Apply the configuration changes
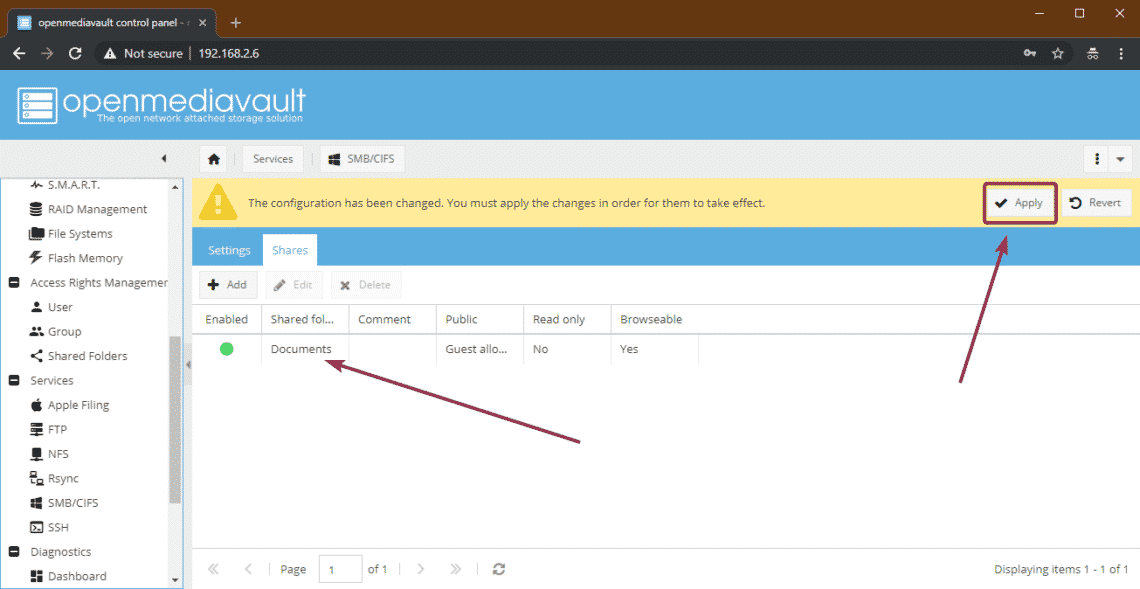Screen dimensions: 1140x589 point(1019,203)
